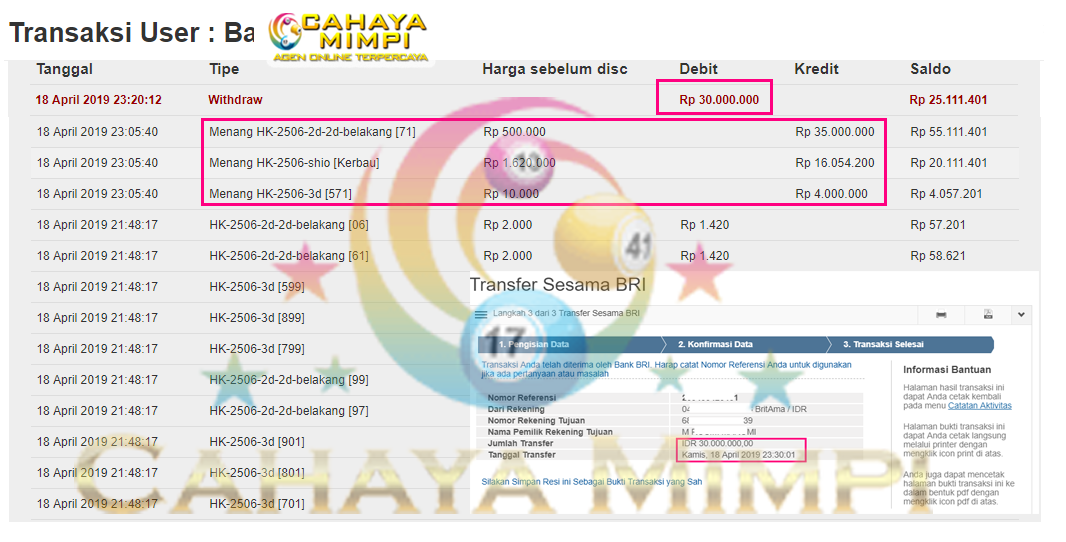
Task: Expand the chevron dropdown beside the PDF icon
Action: click(1021, 314)
